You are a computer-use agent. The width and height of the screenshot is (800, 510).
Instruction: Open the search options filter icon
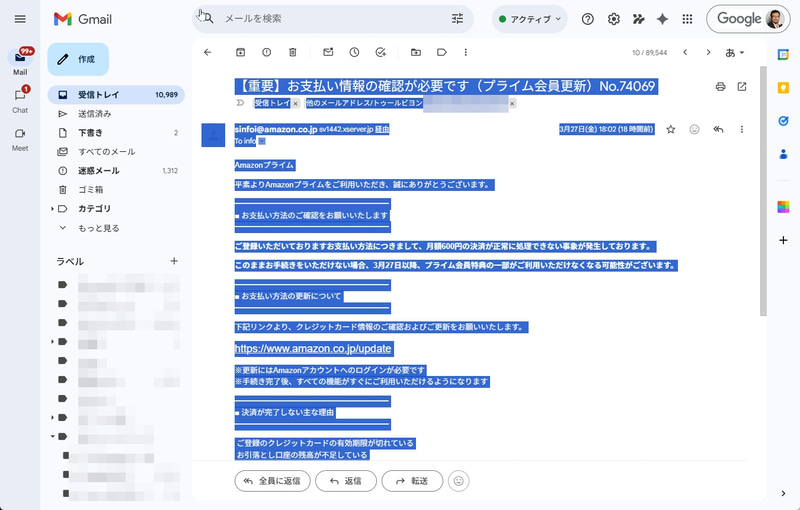457,19
